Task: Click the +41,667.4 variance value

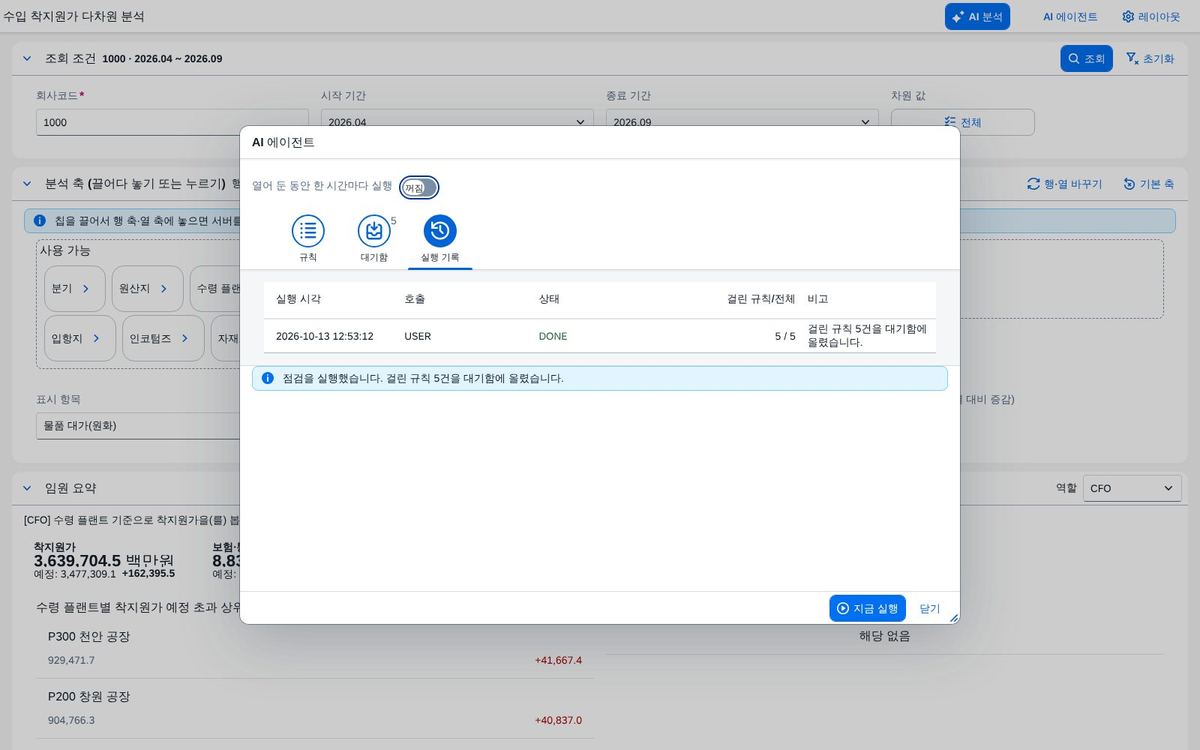Action: (x=558, y=660)
